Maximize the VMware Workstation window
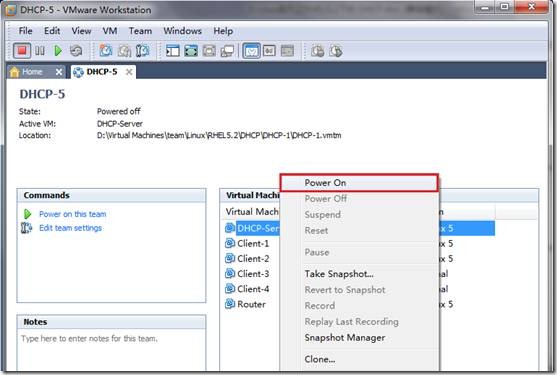The image size is (557, 375). click(x=504, y=7)
